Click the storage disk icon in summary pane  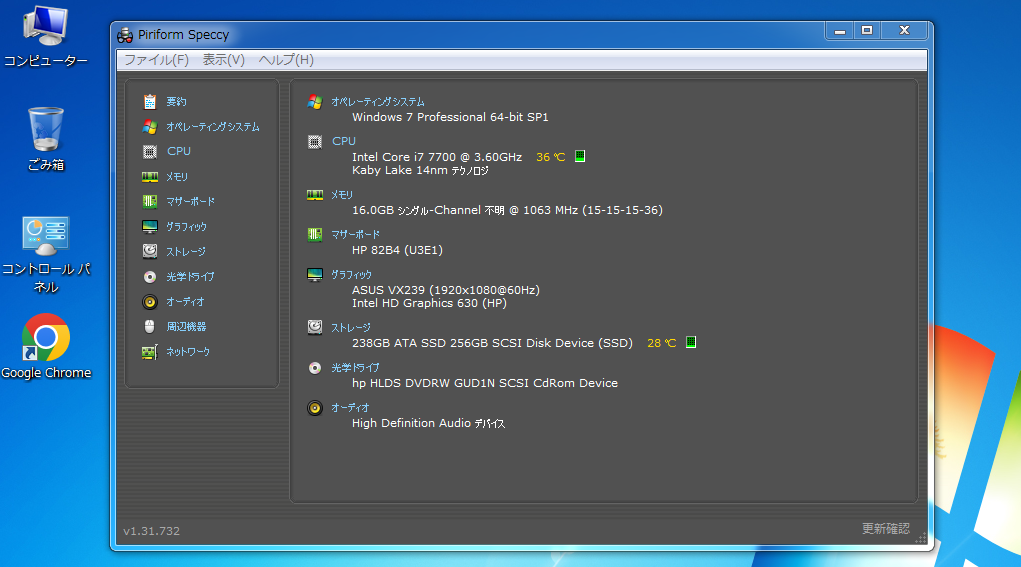pyautogui.click(x=315, y=327)
